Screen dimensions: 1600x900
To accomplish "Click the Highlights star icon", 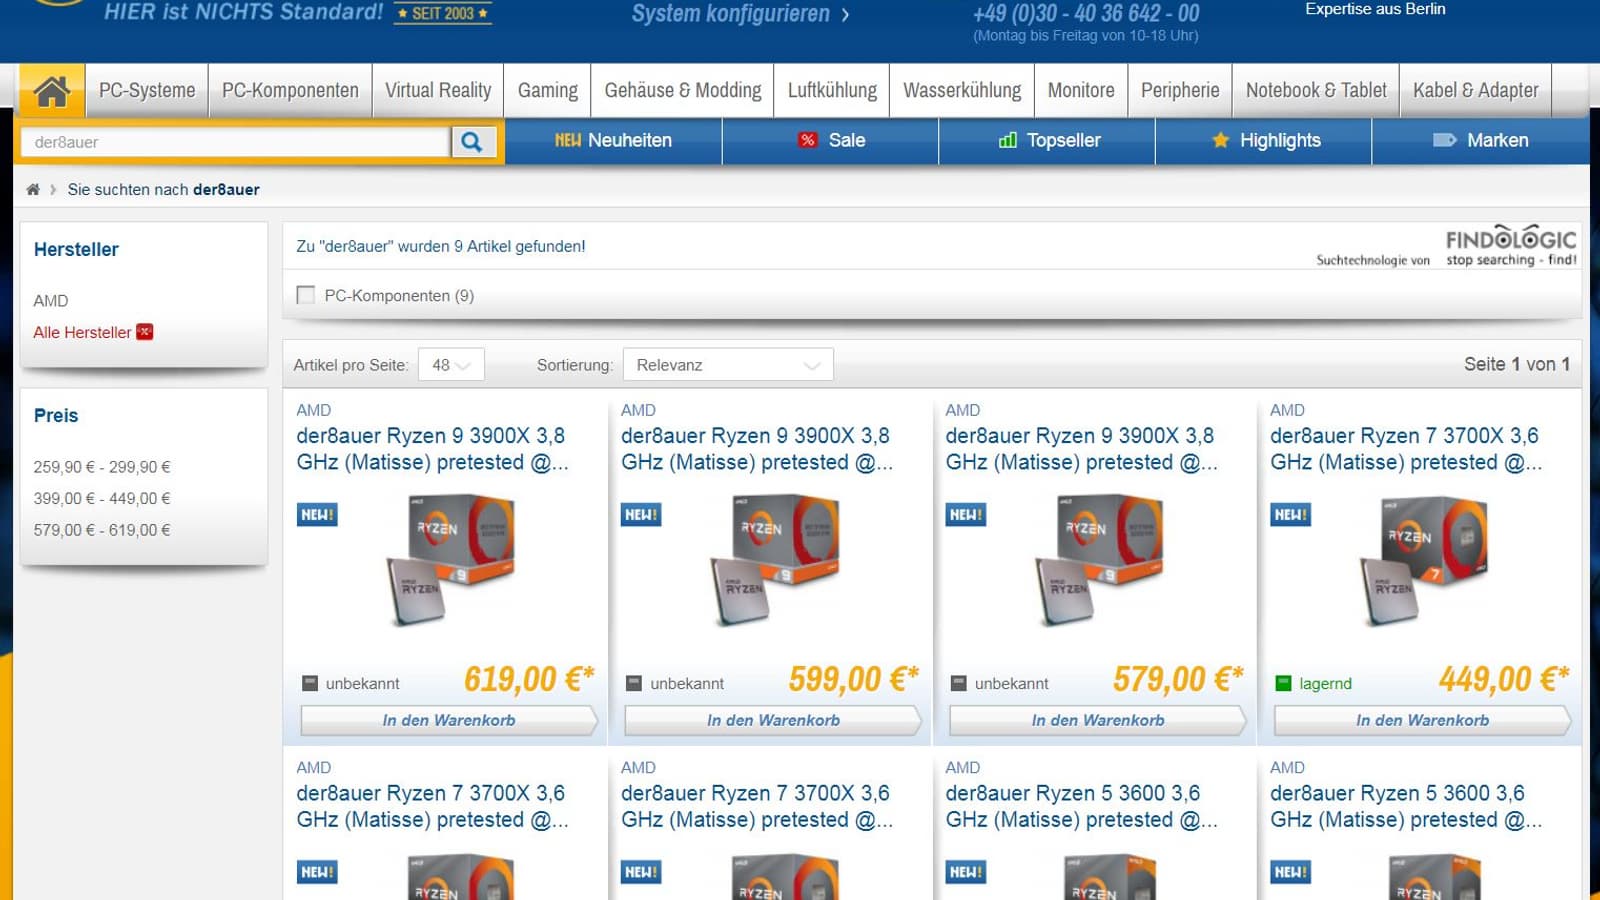I will coord(1221,140).
